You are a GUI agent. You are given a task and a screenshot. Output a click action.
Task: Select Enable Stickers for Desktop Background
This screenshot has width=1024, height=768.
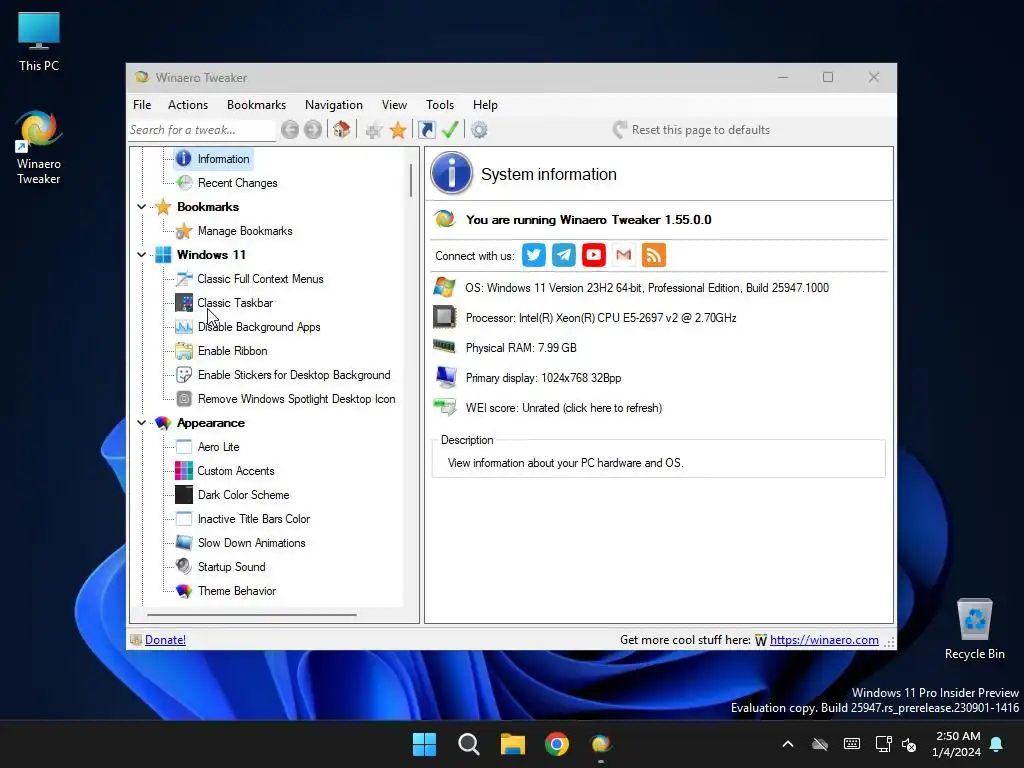point(294,375)
